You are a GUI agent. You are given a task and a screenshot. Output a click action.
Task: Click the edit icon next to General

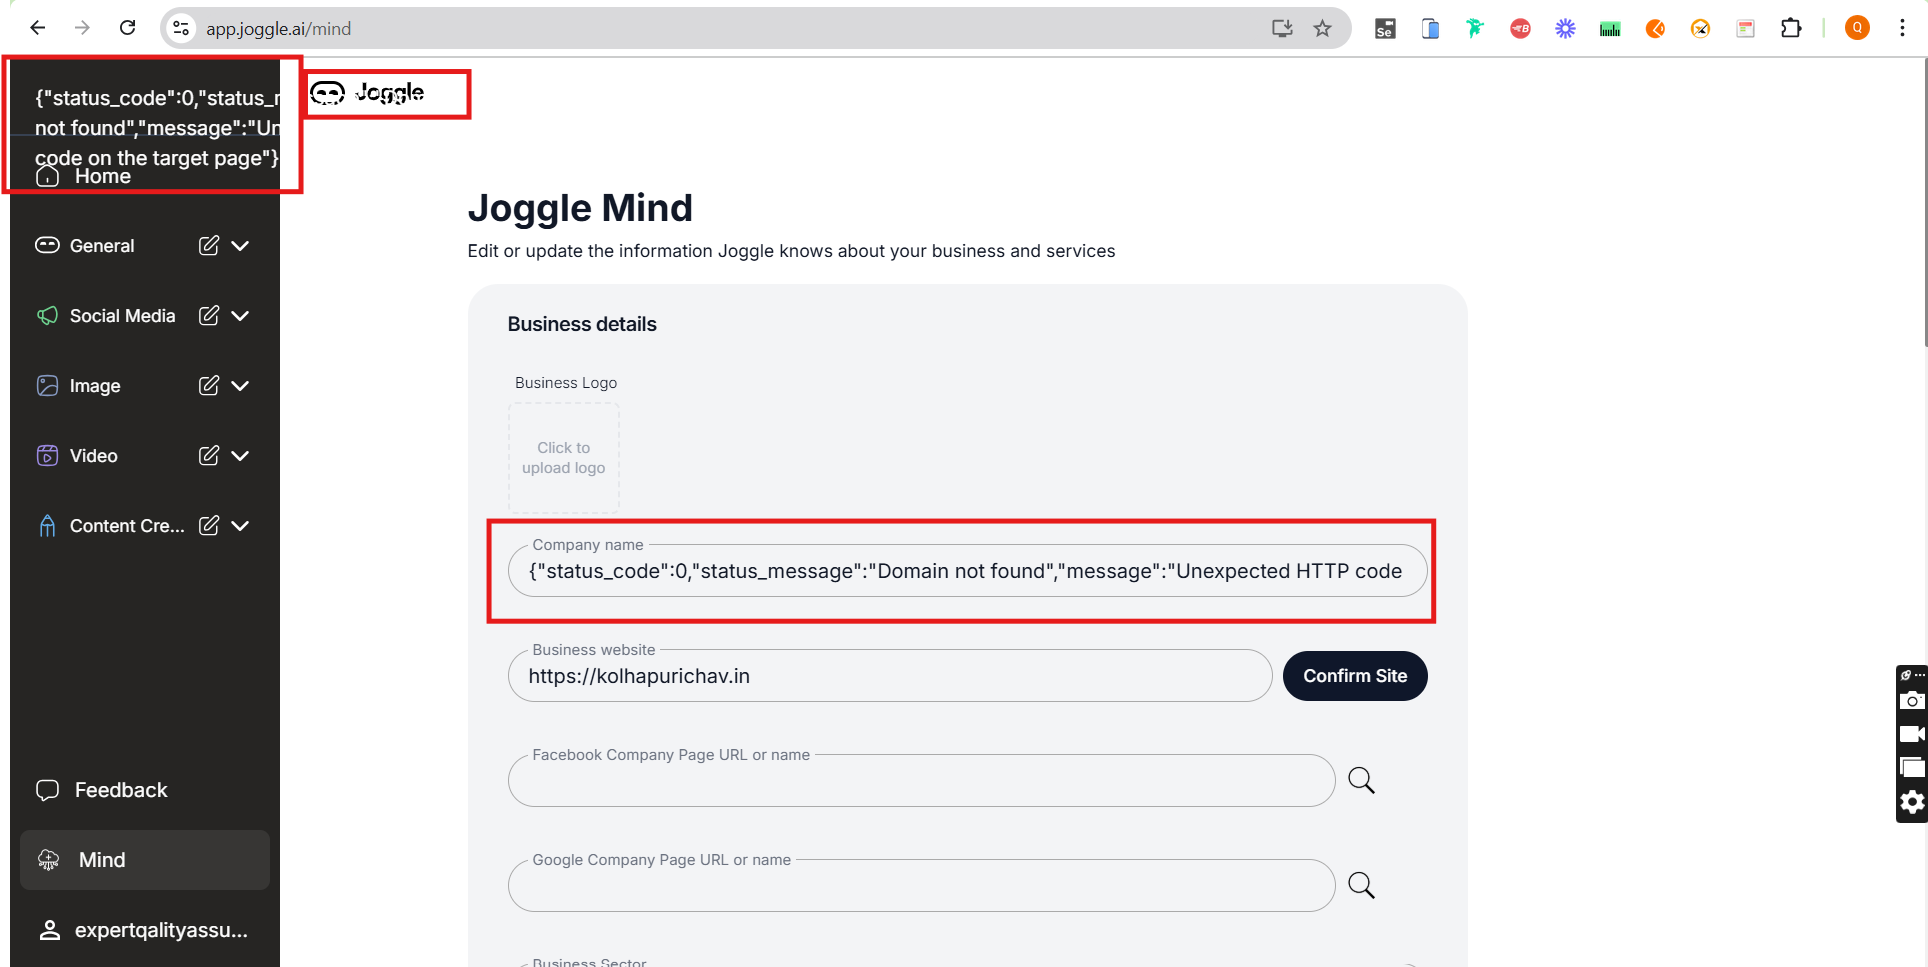(x=208, y=246)
